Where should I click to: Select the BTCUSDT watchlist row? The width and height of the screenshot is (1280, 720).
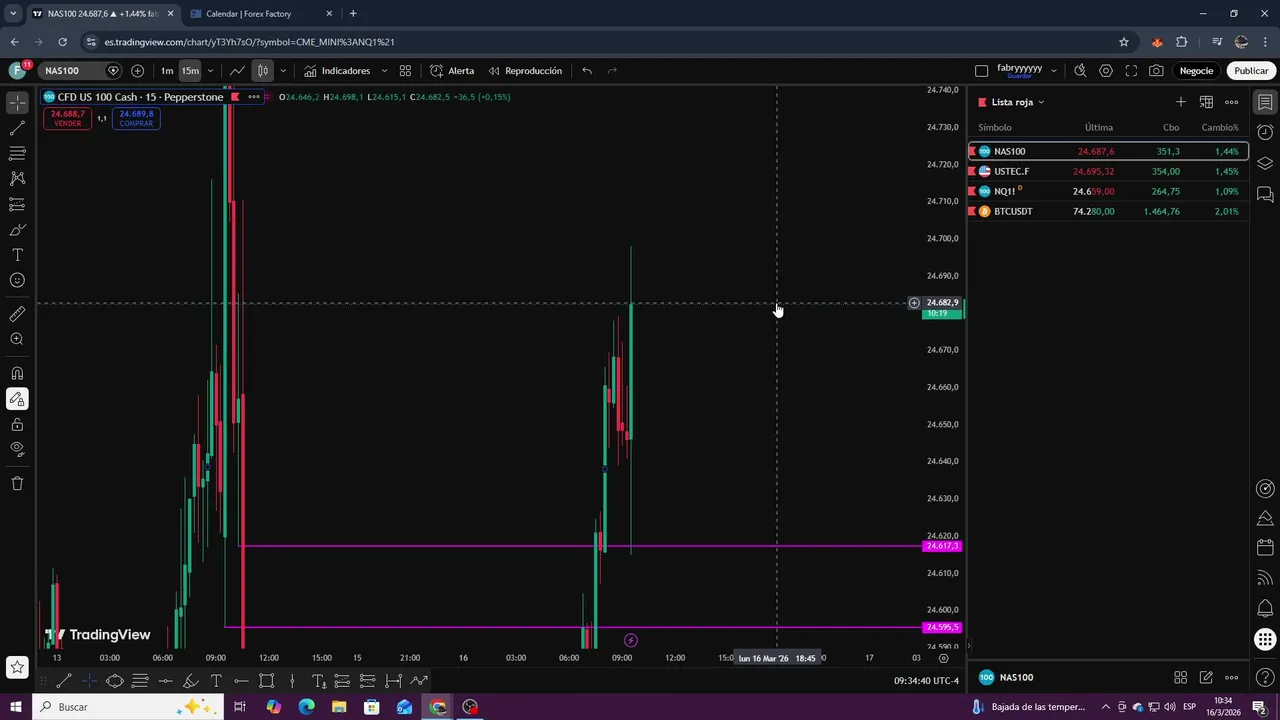(1108, 211)
